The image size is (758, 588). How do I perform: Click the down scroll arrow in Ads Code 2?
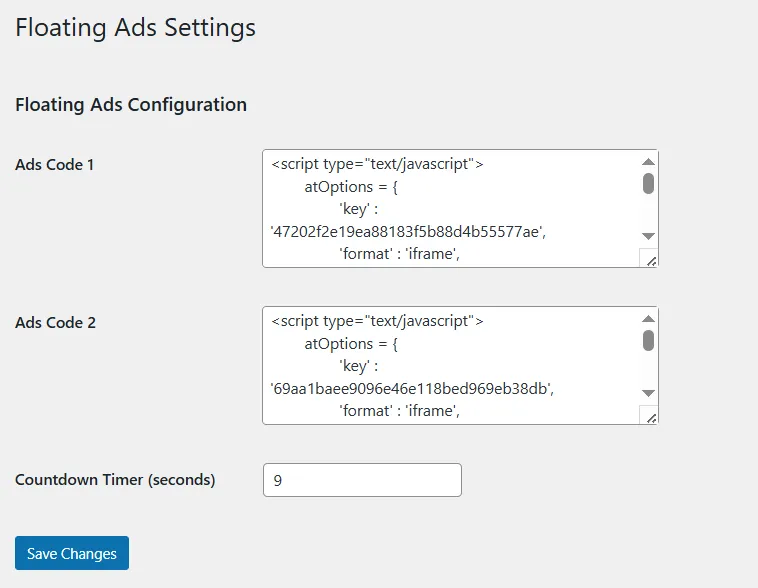click(648, 393)
